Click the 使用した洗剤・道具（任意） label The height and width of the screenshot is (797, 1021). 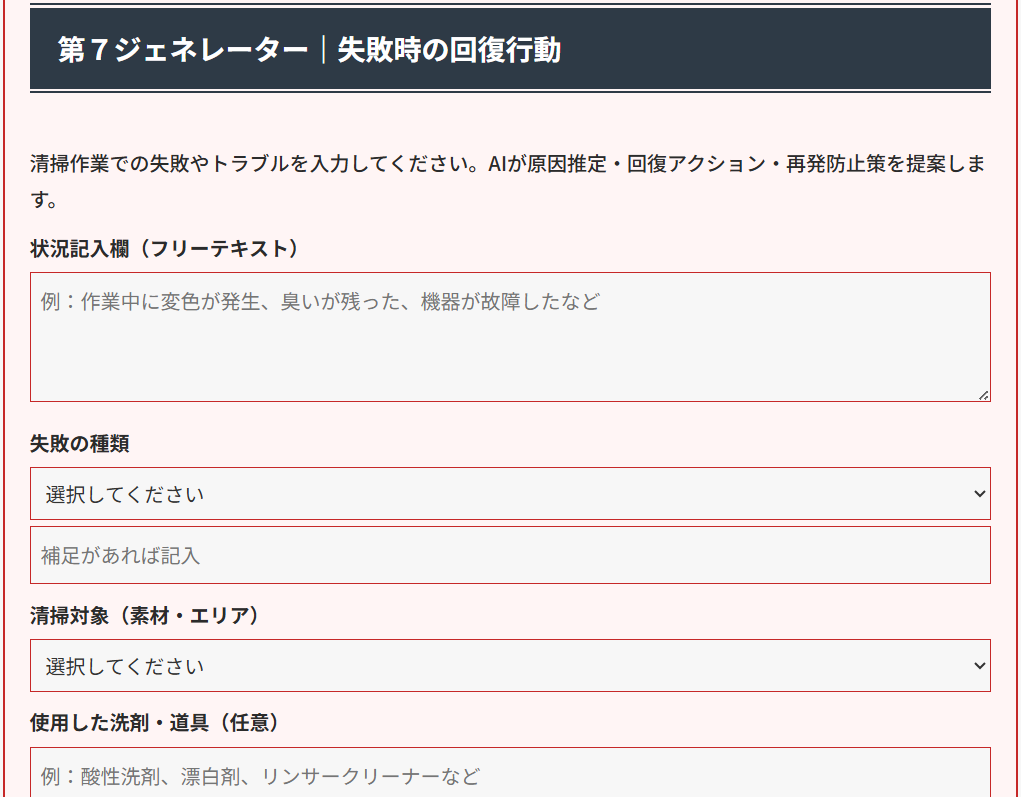click(155, 722)
